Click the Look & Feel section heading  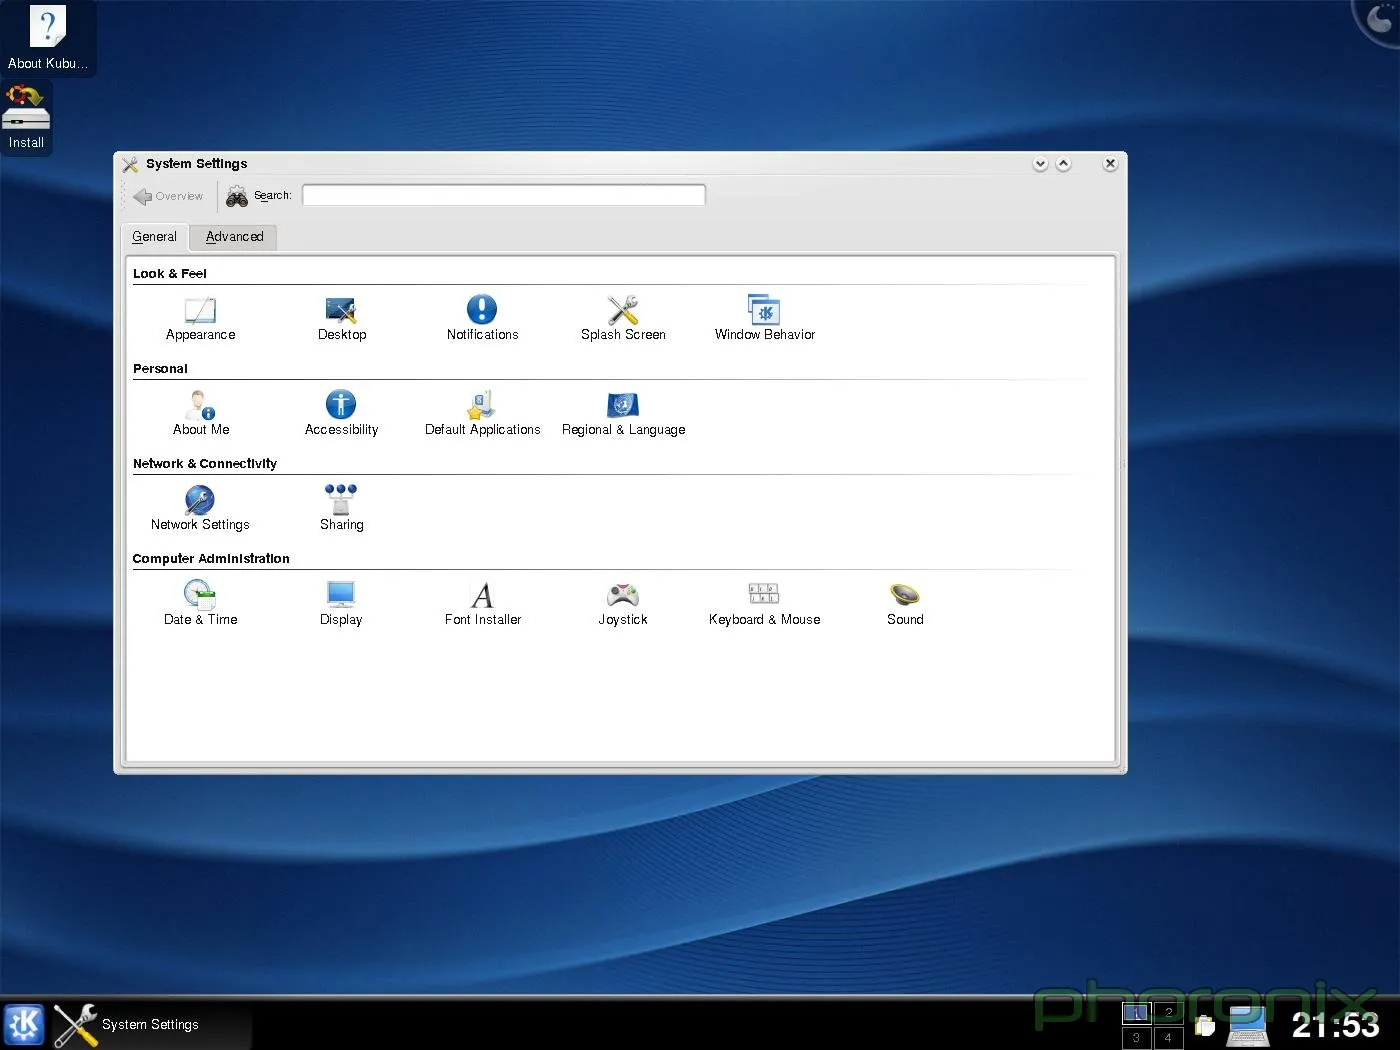pos(170,273)
